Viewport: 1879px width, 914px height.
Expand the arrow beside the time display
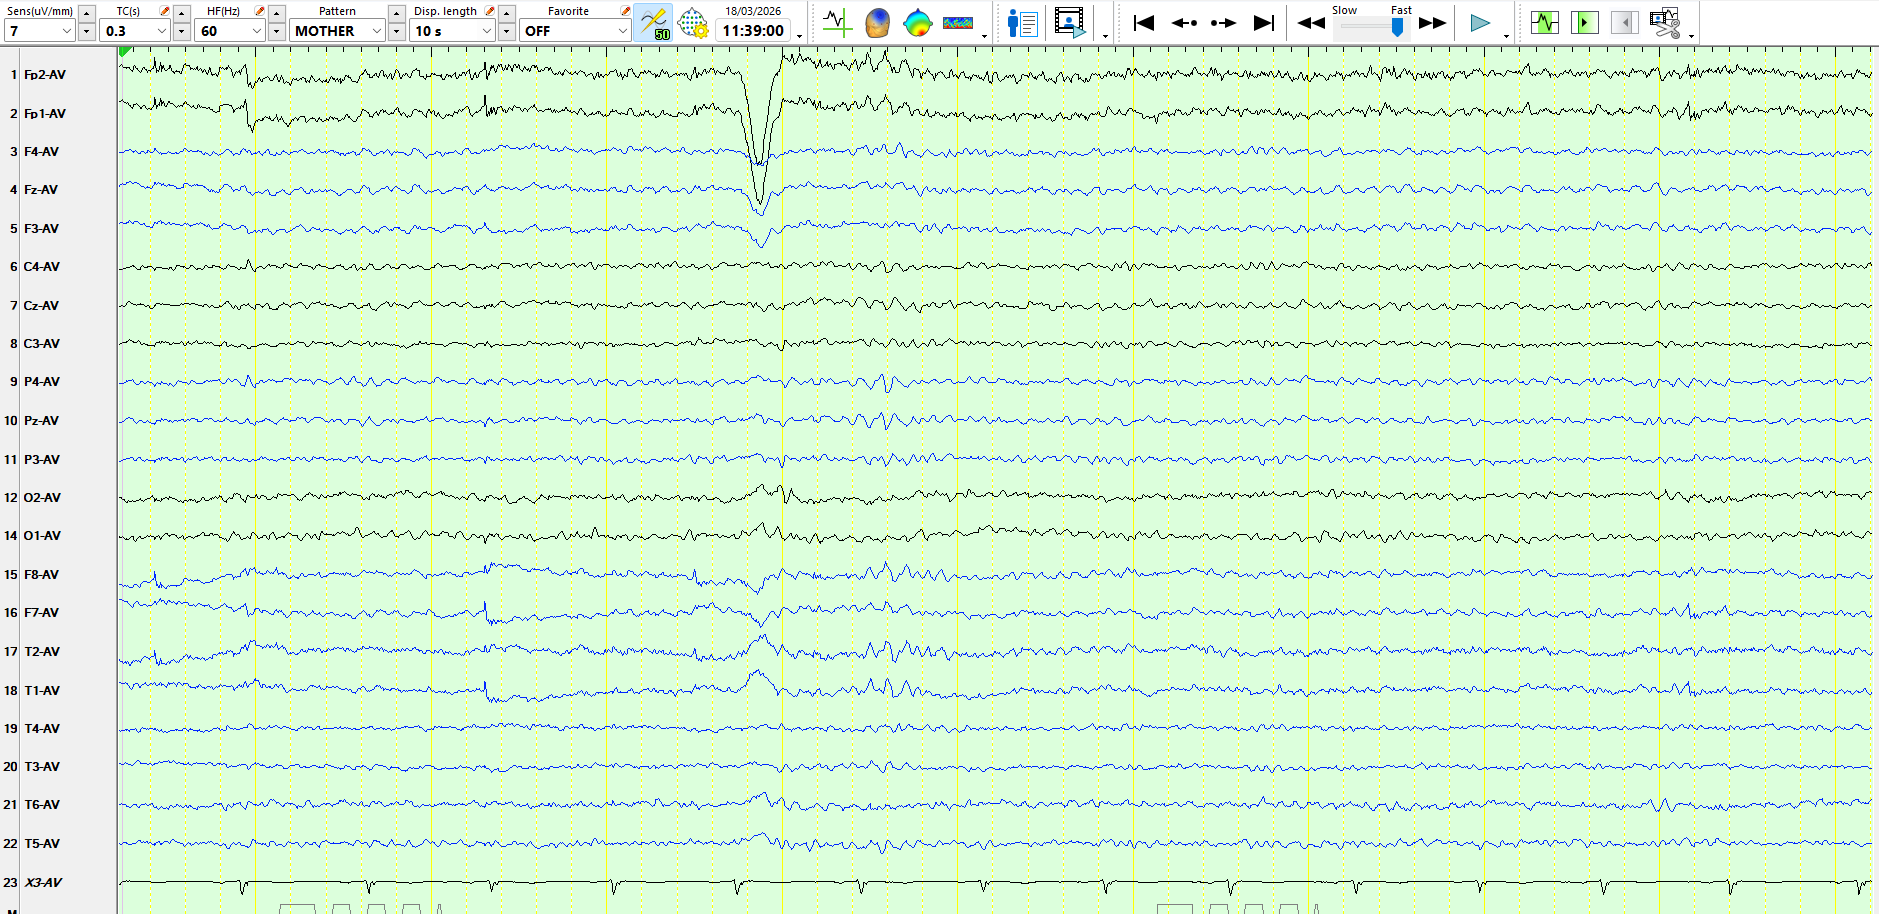pos(799,36)
